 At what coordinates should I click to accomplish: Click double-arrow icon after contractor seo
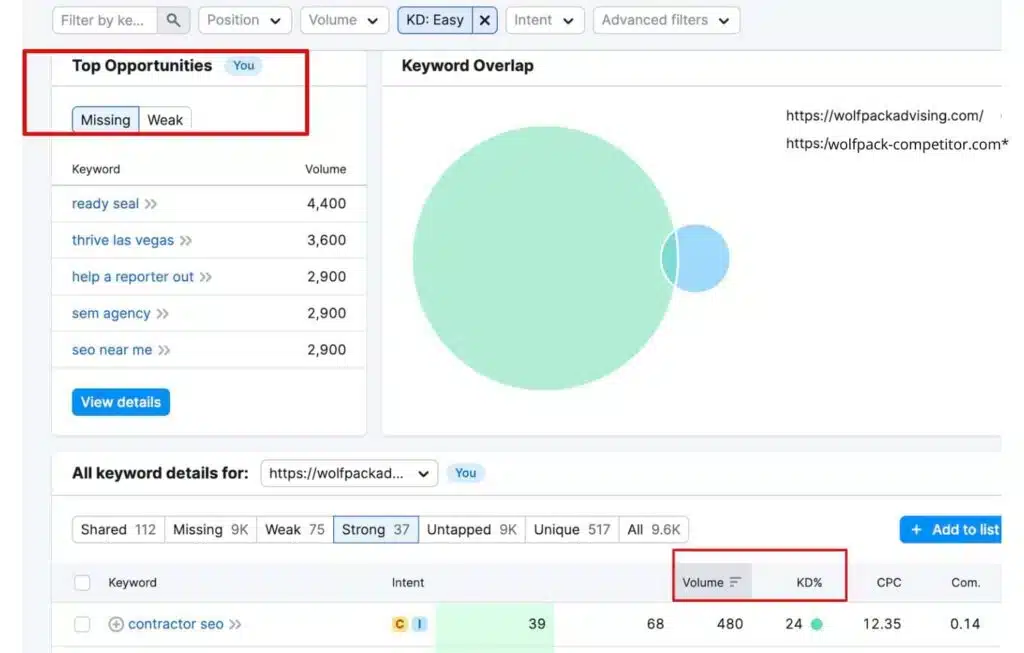coord(235,624)
